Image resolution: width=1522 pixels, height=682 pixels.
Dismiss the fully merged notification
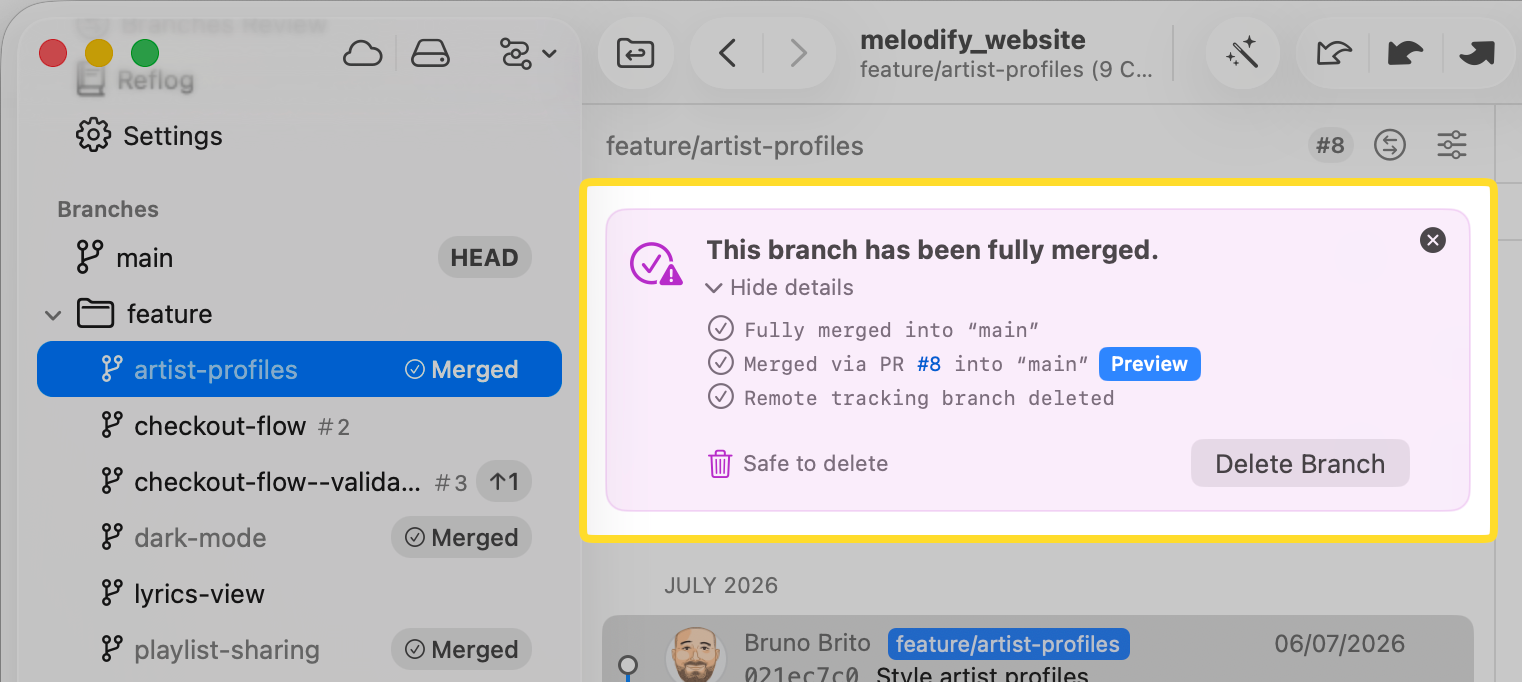coord(1433,240)
